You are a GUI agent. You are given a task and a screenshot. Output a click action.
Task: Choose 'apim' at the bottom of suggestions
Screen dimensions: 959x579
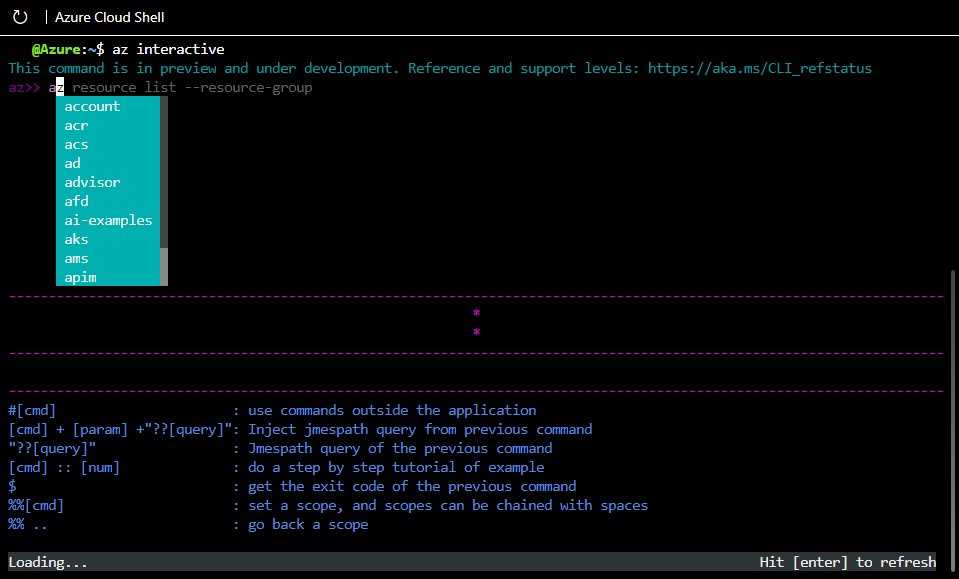(x=80, y=277)
